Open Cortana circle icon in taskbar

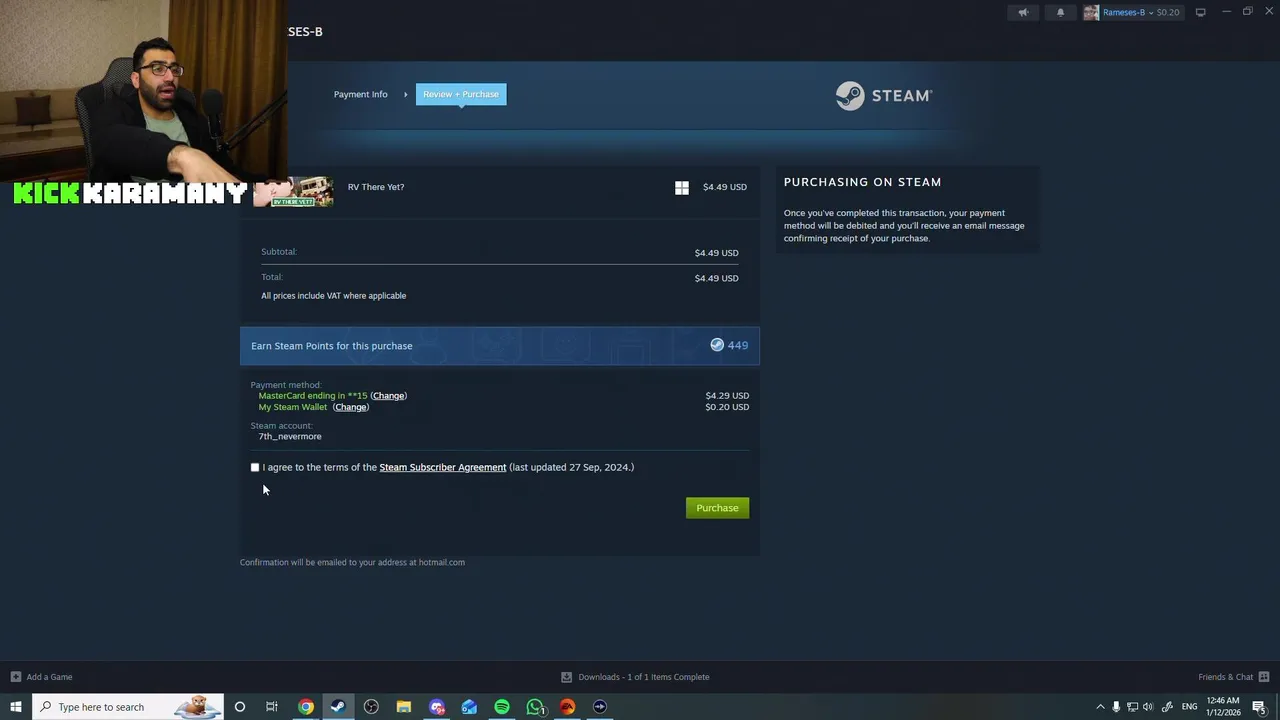[x=239, y=707]
